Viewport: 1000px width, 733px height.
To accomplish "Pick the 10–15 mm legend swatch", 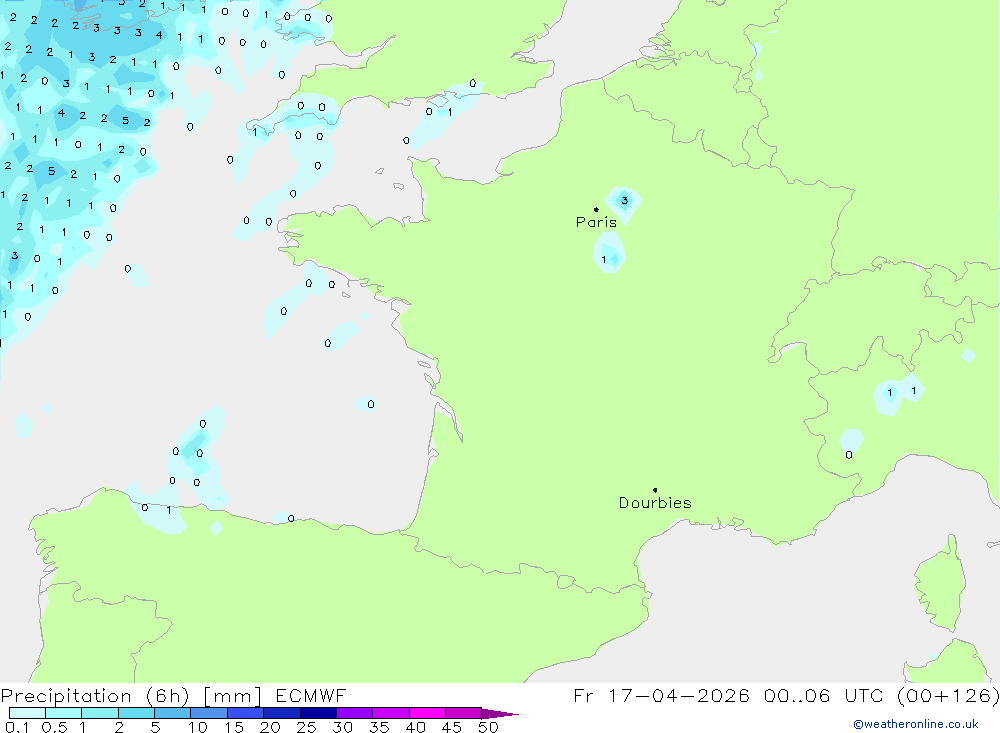I will (x=209, y=713).
